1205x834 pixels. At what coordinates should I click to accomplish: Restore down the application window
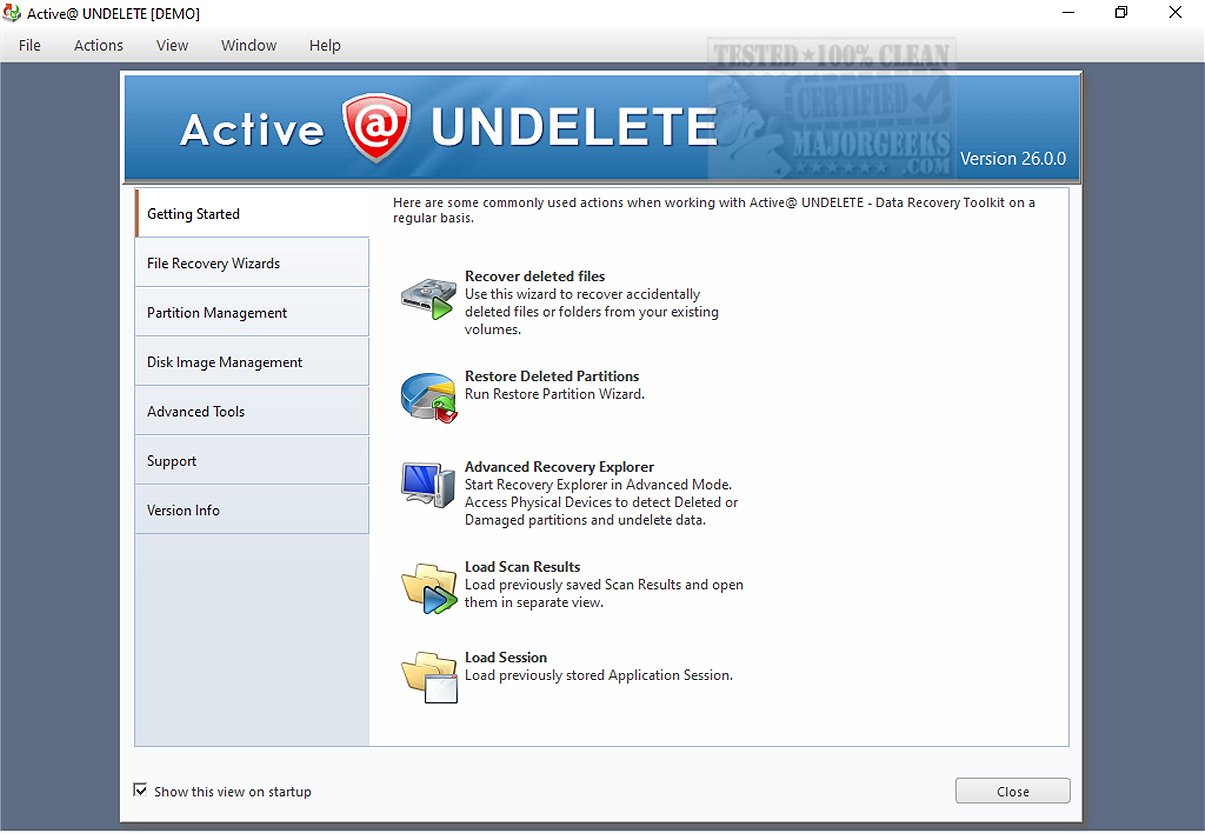pos(1121,13)
